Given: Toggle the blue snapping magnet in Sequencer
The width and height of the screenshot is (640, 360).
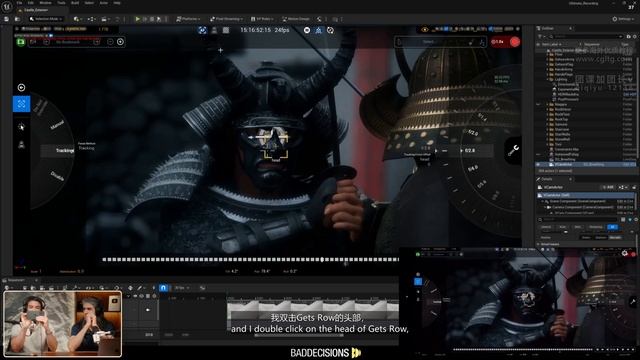Looking at the screenshot, I should coord(163,288).
